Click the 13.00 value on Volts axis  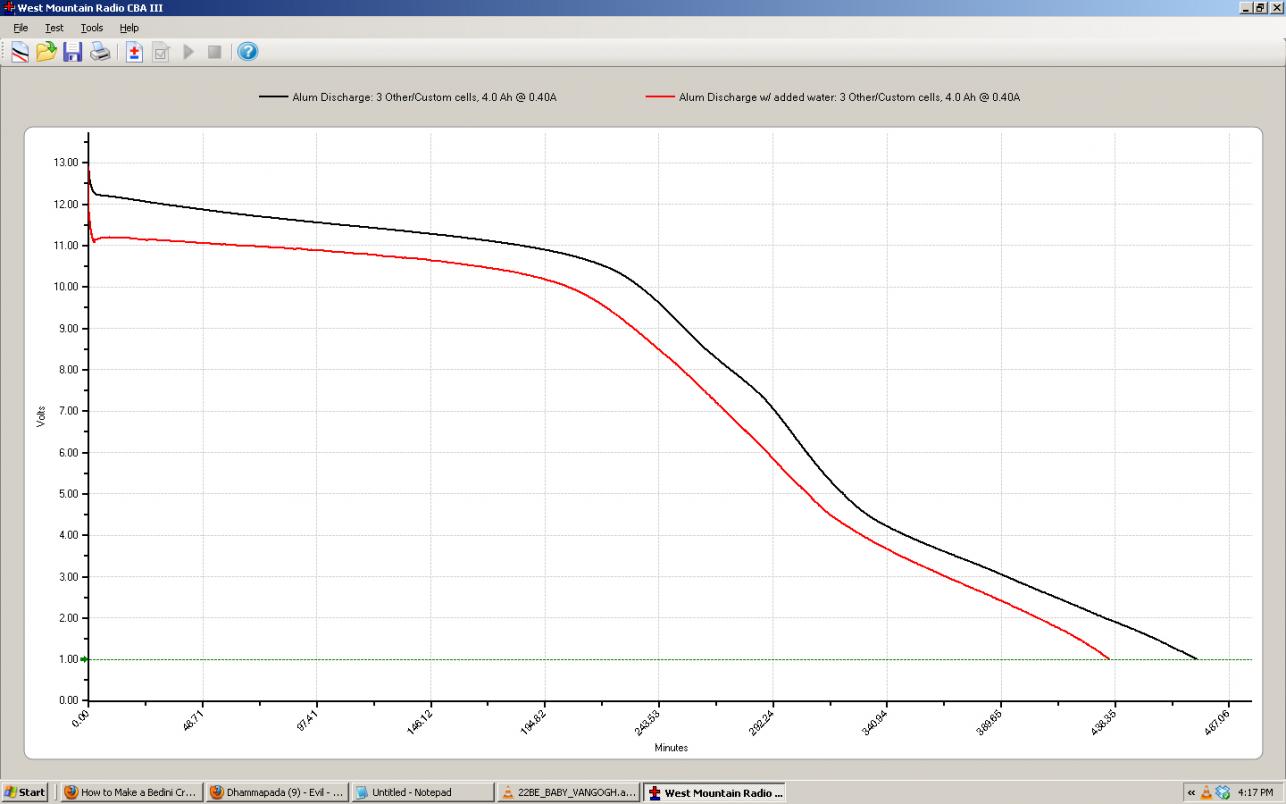(x=67, y=162)
